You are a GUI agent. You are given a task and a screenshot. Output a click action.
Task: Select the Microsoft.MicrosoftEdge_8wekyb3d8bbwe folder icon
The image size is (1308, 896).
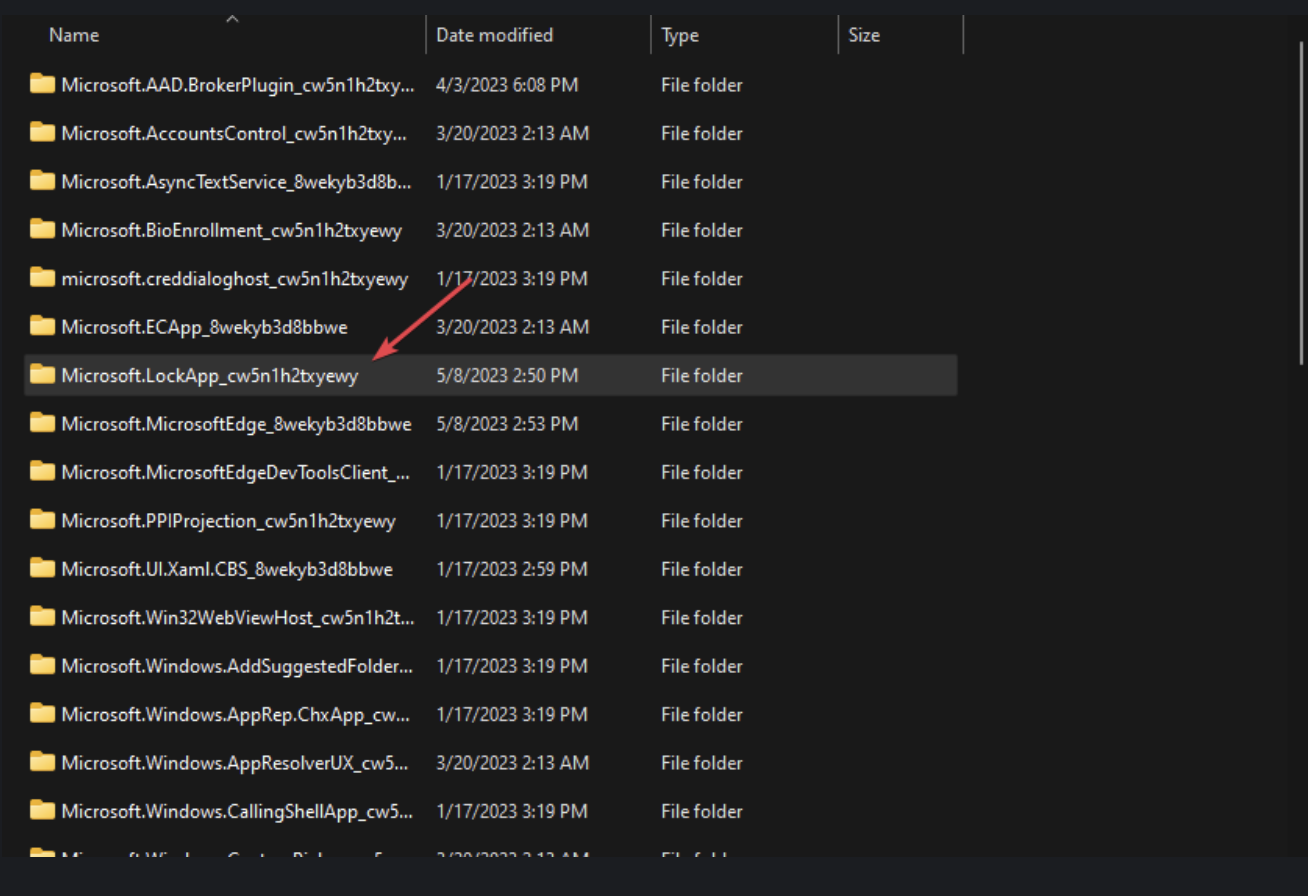coord(42,423)
